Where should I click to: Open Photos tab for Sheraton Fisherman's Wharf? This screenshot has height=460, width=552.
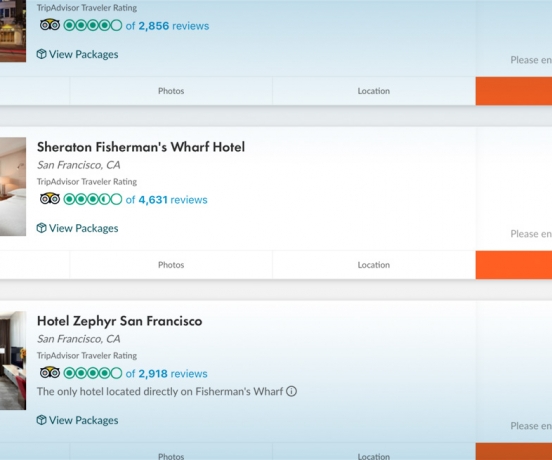pos(171,265)
